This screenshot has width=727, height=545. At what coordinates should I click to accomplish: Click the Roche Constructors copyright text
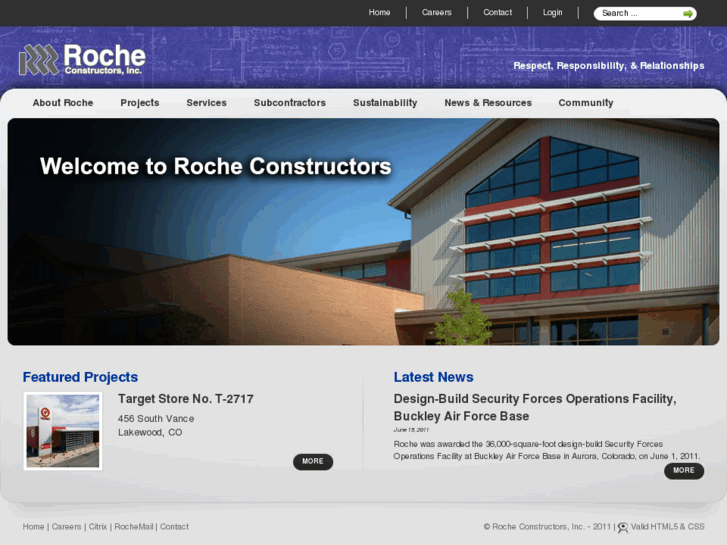pos(547,527)
